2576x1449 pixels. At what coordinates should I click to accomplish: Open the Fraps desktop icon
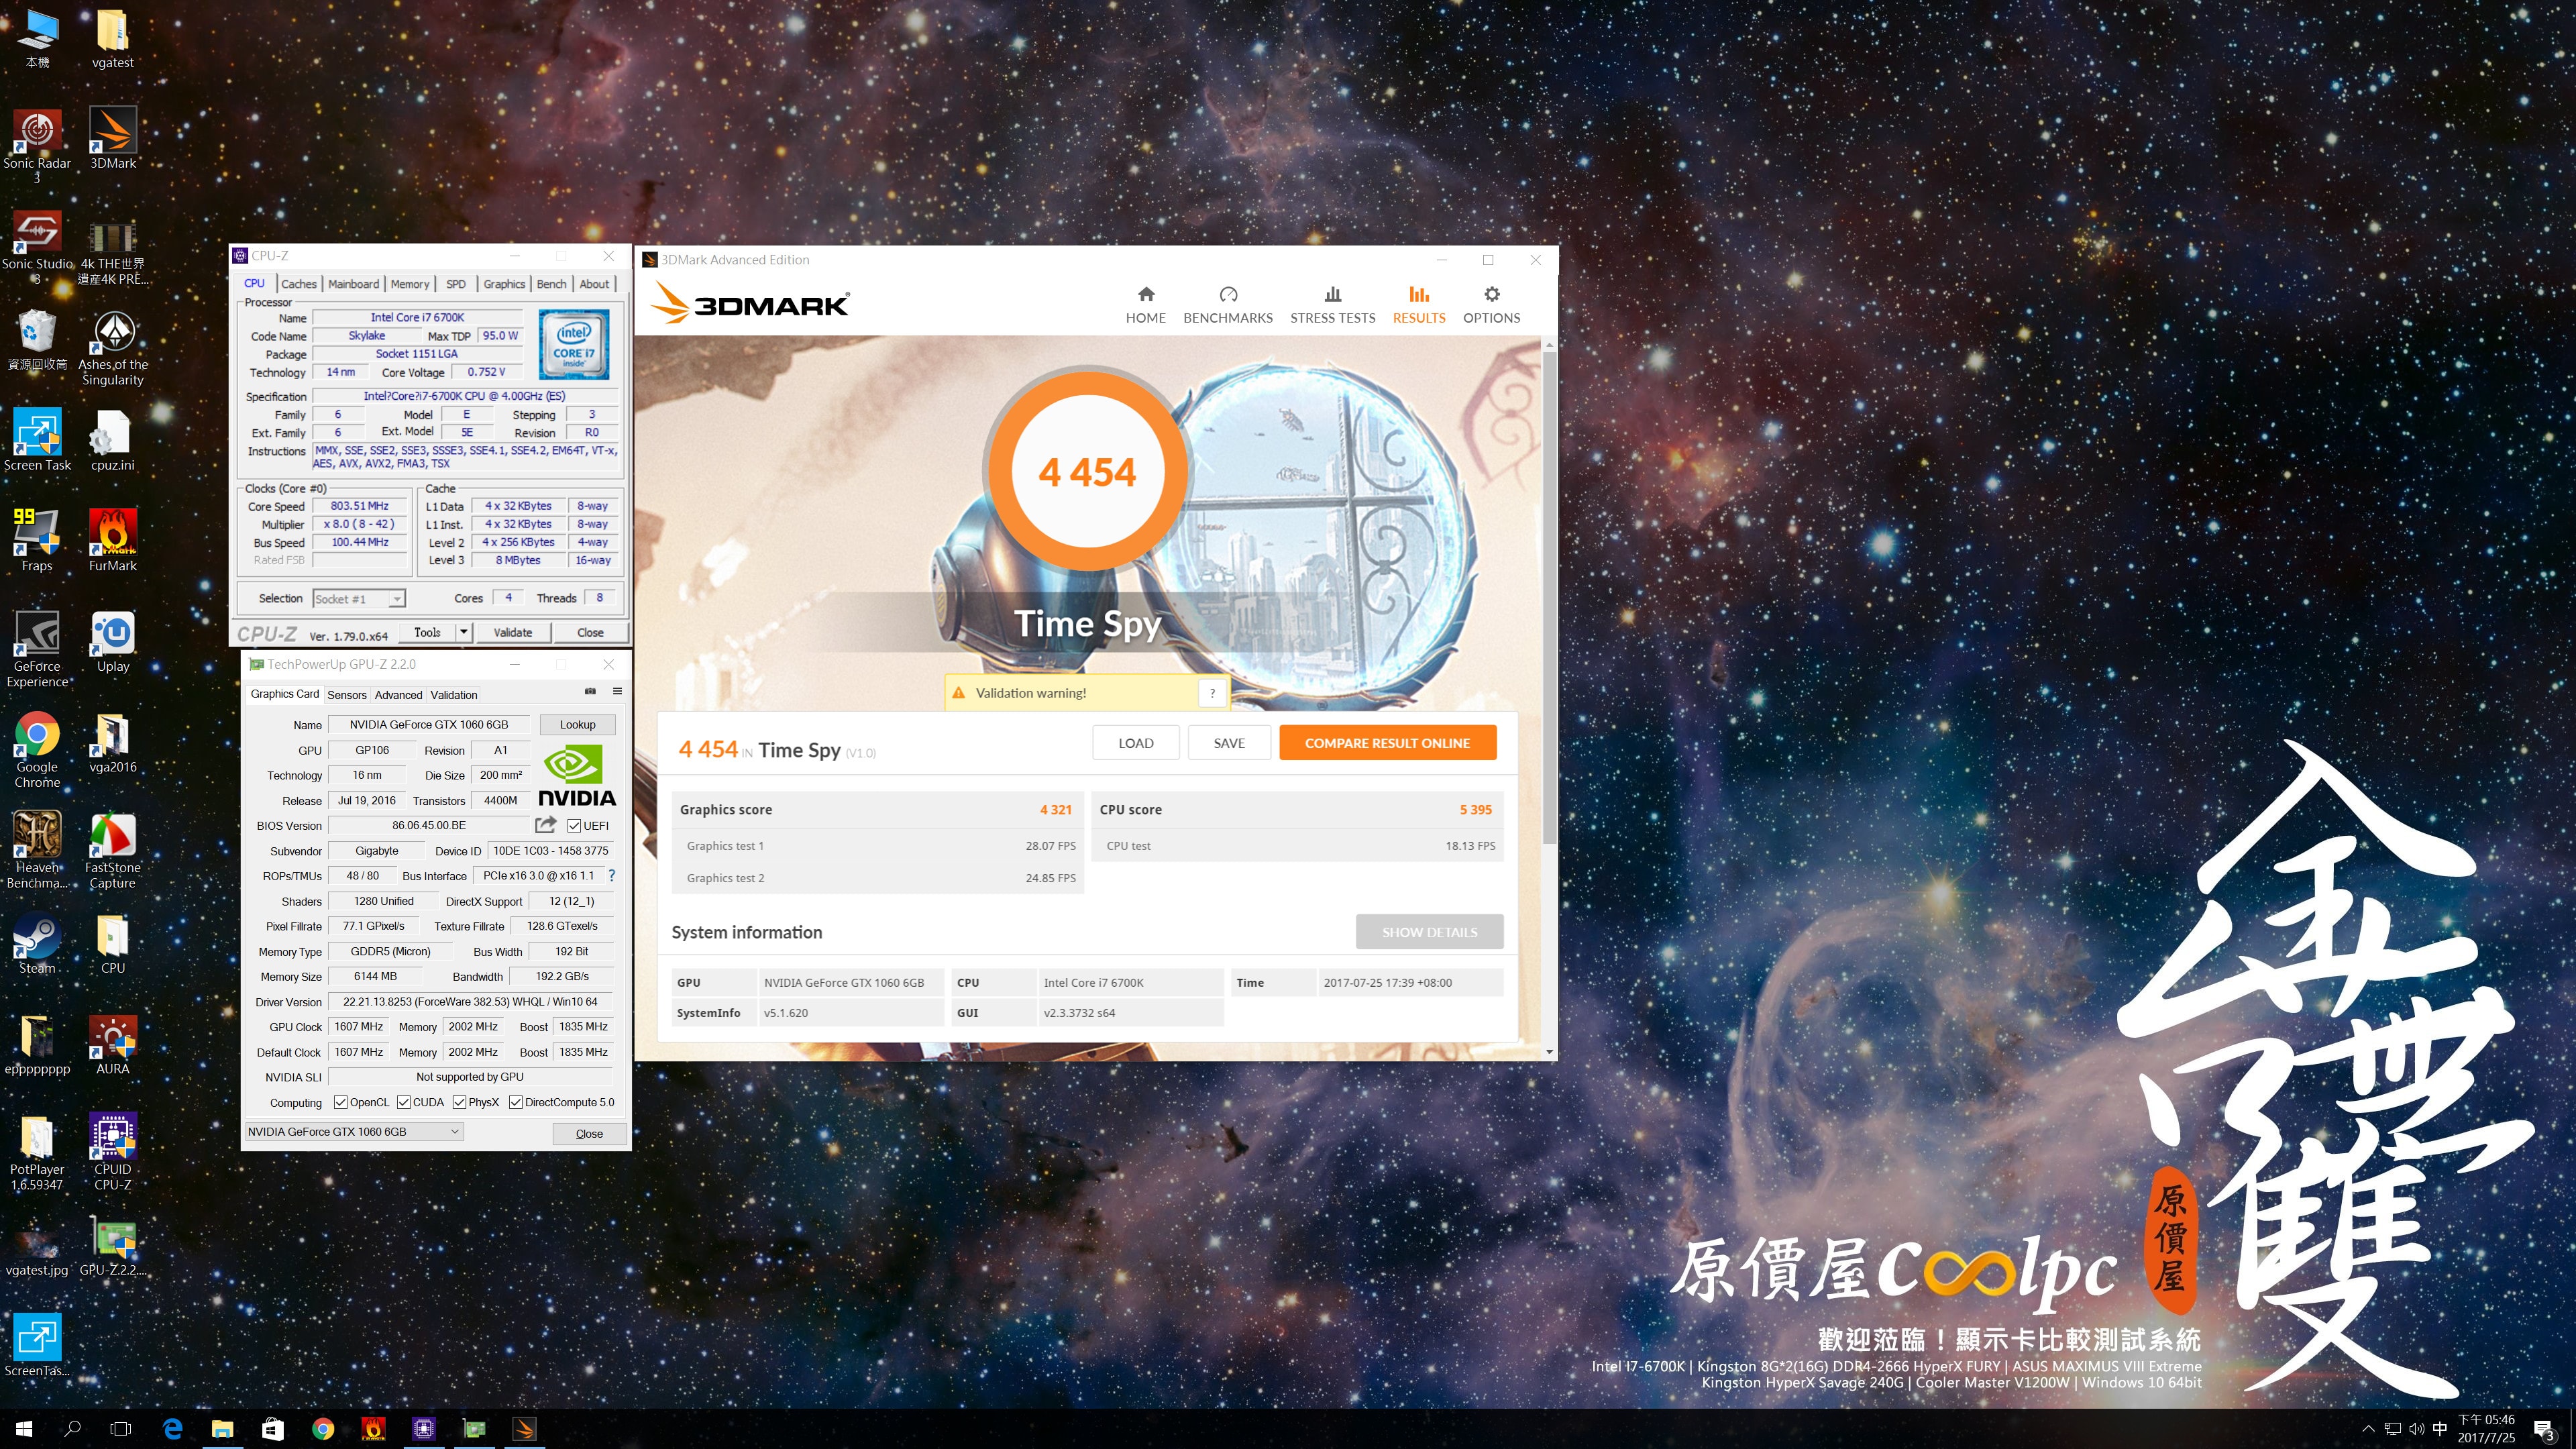37,540
